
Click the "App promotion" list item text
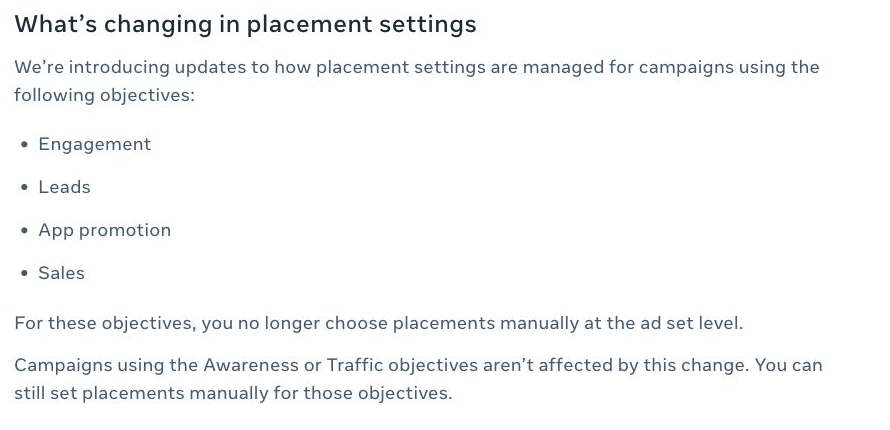point(105,230)
